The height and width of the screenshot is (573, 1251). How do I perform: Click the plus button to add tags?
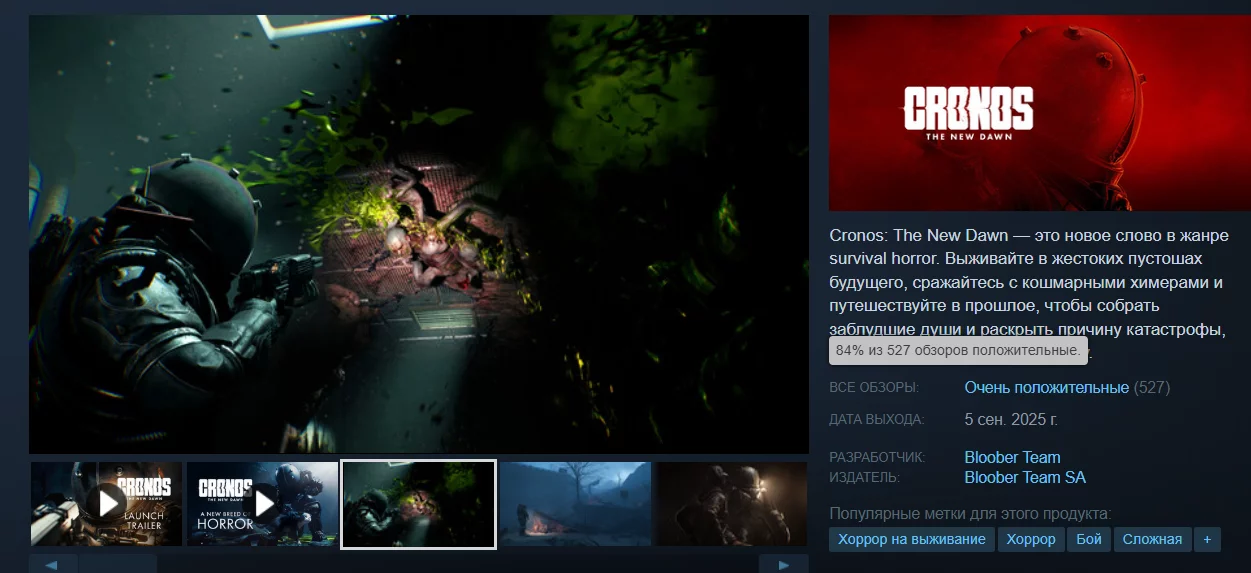point(1207,539)
